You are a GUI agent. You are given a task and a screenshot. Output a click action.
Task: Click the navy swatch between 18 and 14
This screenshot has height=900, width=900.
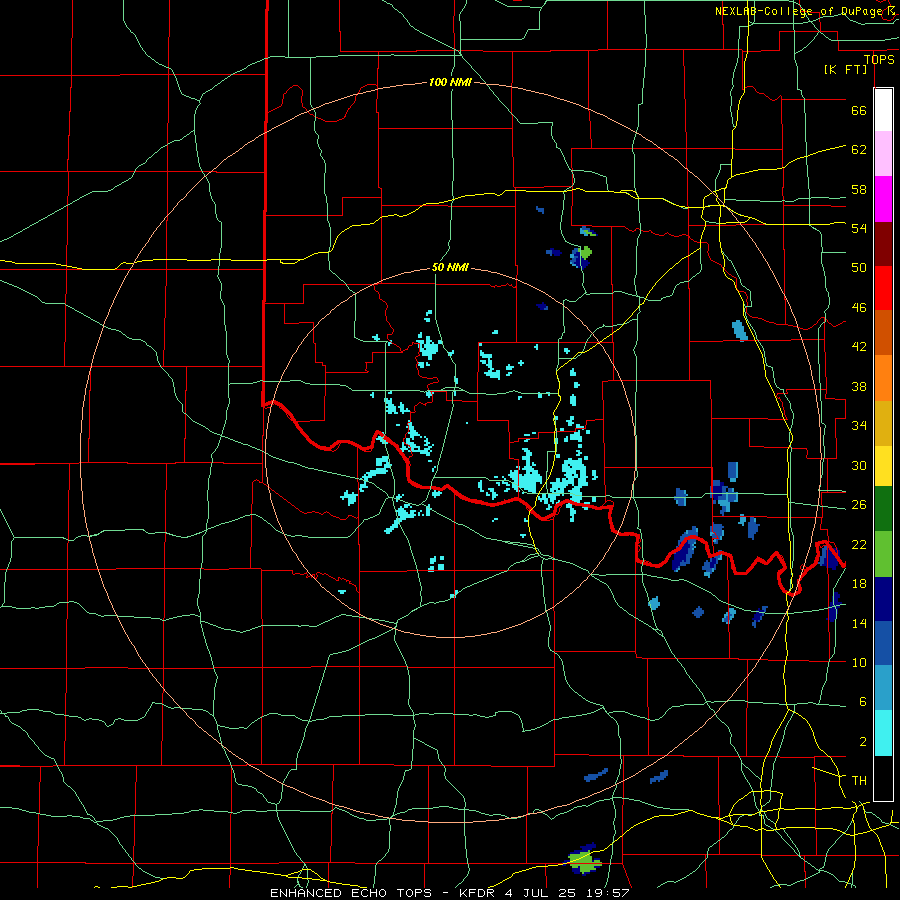883,599
